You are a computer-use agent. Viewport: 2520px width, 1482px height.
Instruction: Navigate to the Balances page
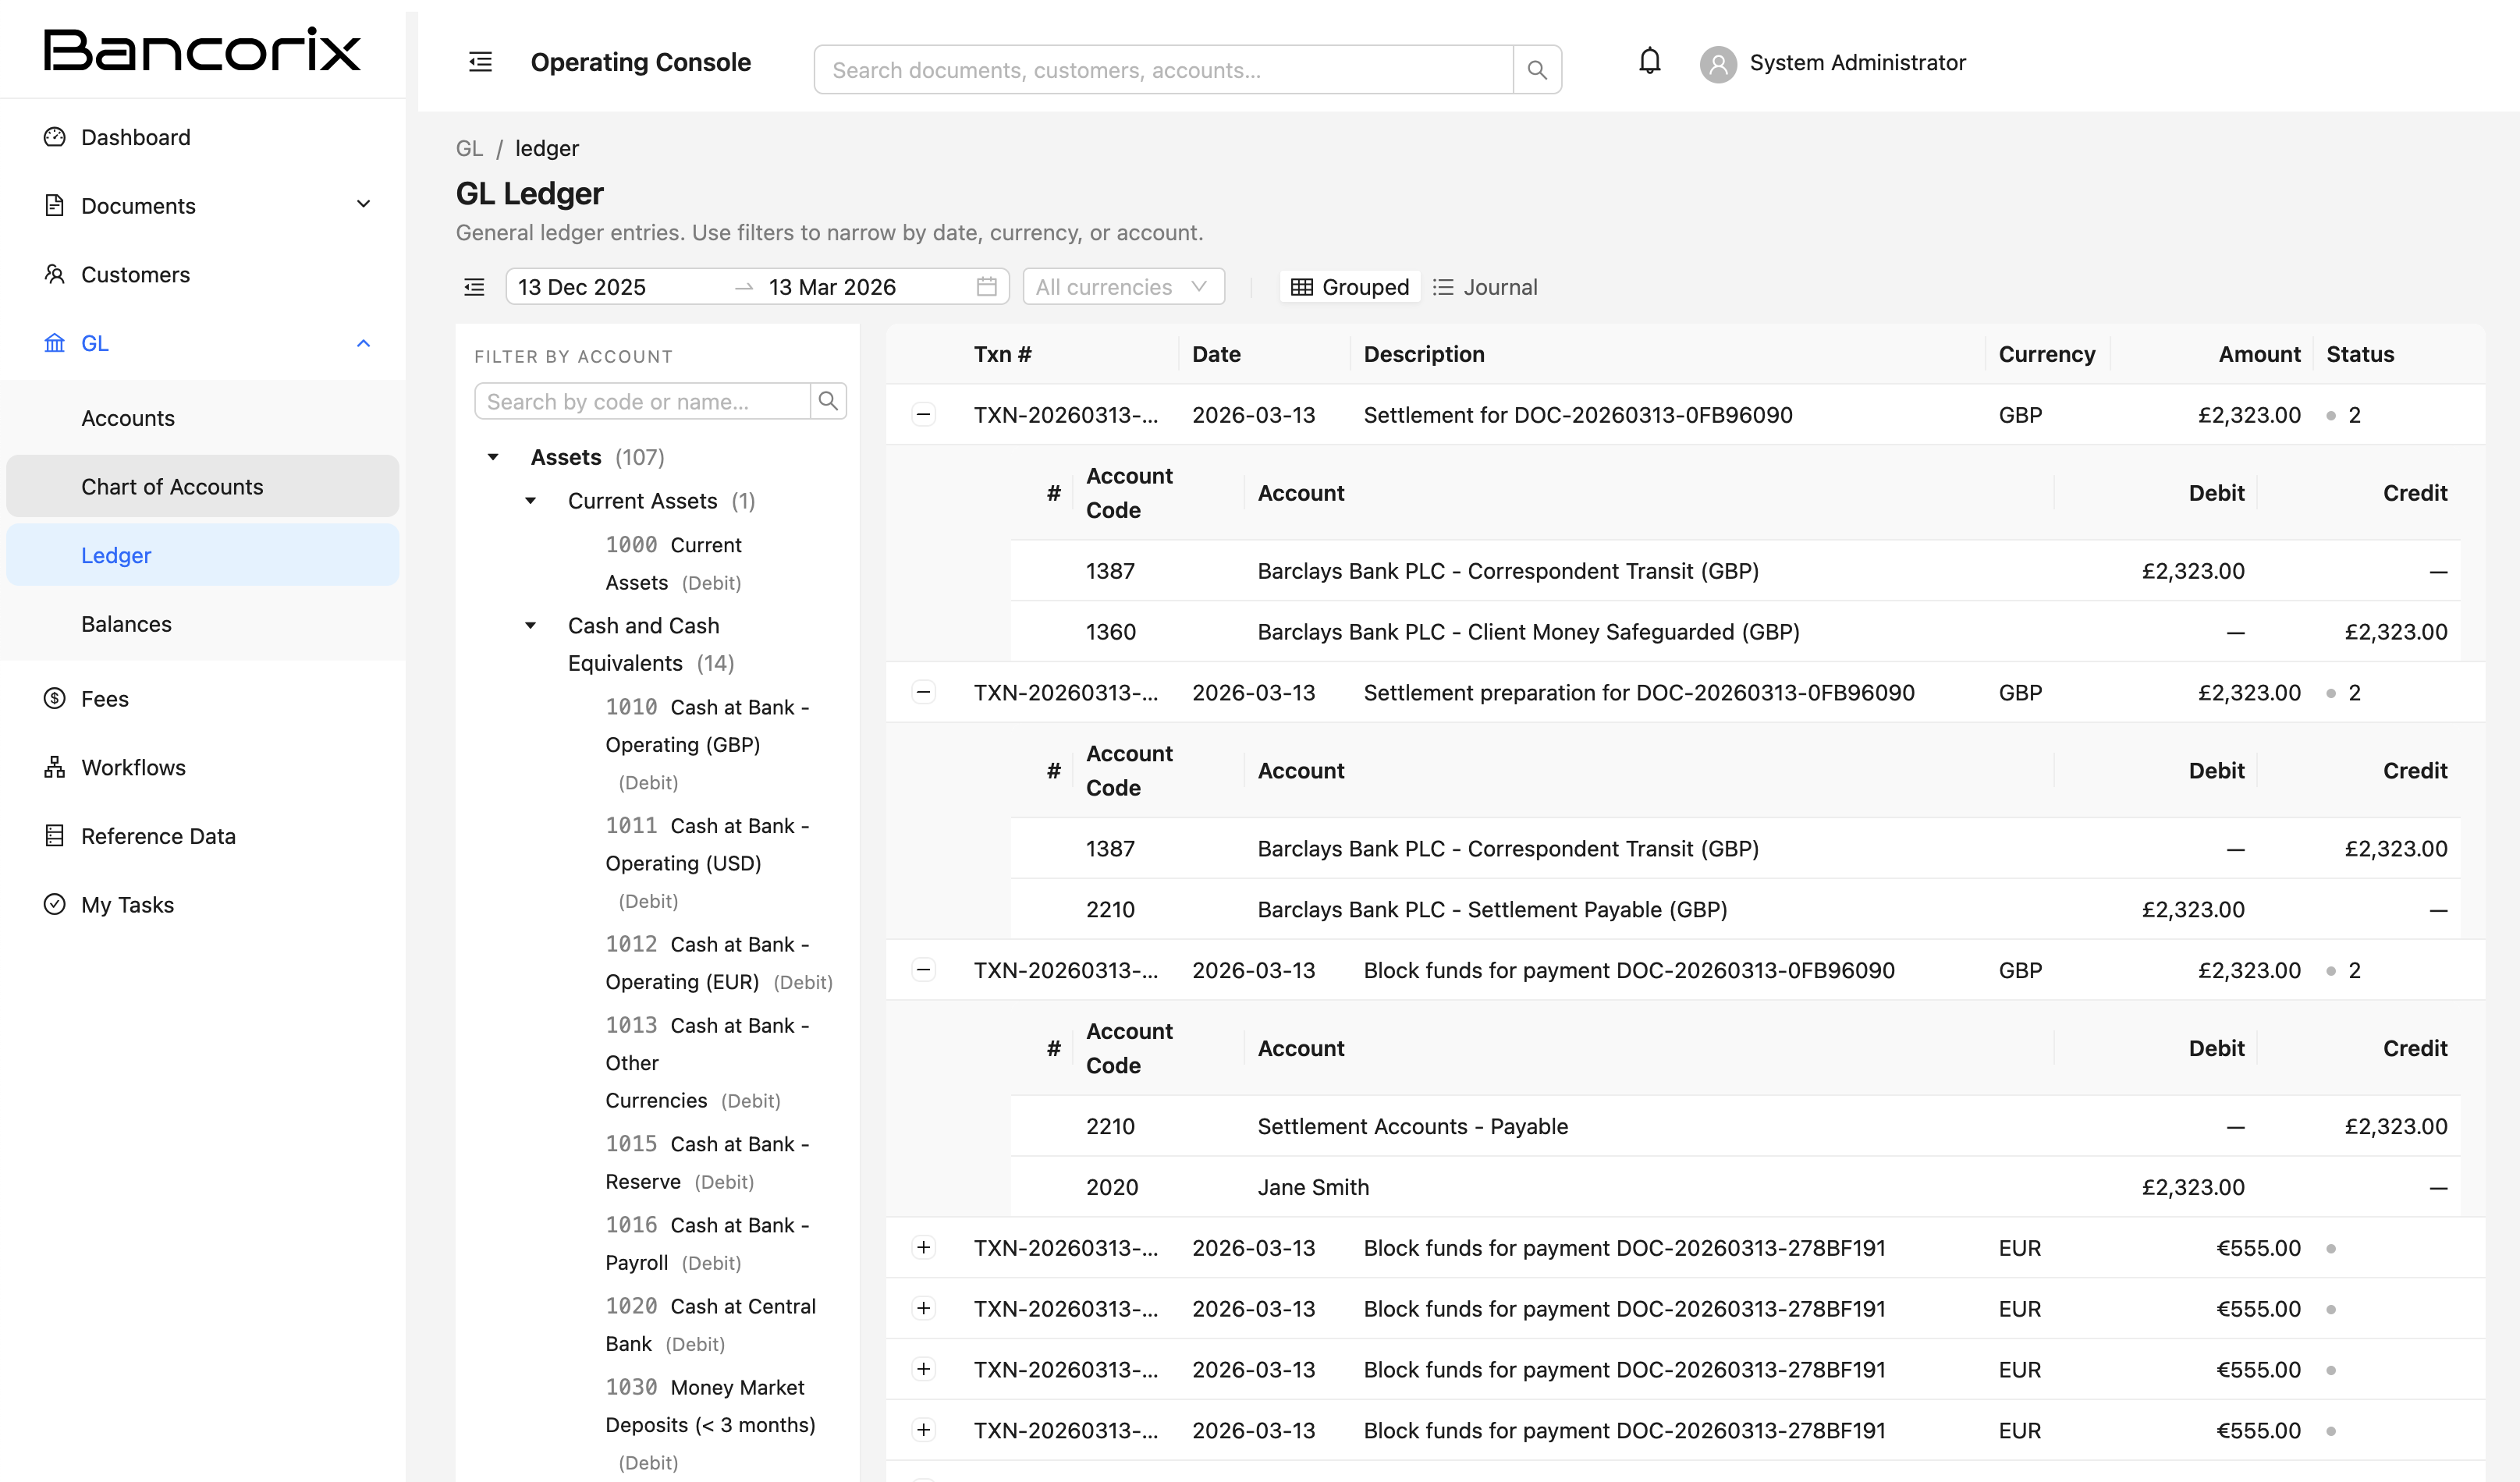coord(126,623)
